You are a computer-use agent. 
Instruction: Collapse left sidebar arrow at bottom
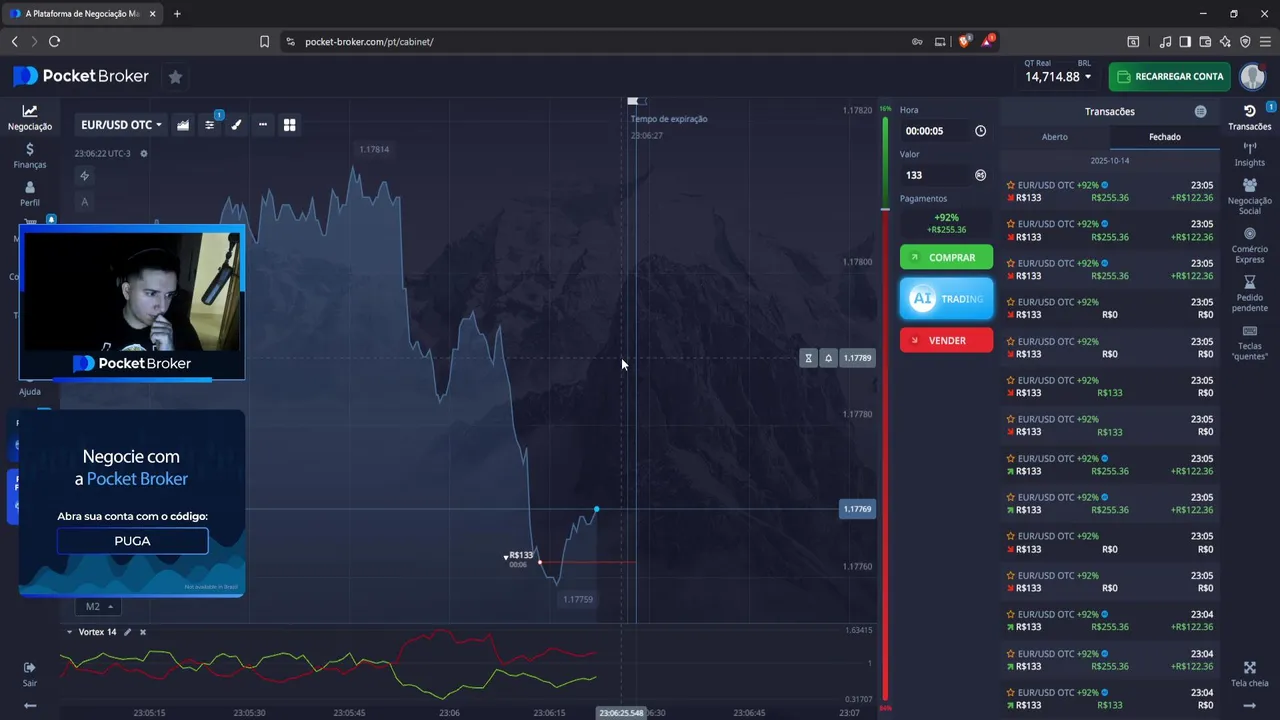pyautogui.click(x=30, y=705)
